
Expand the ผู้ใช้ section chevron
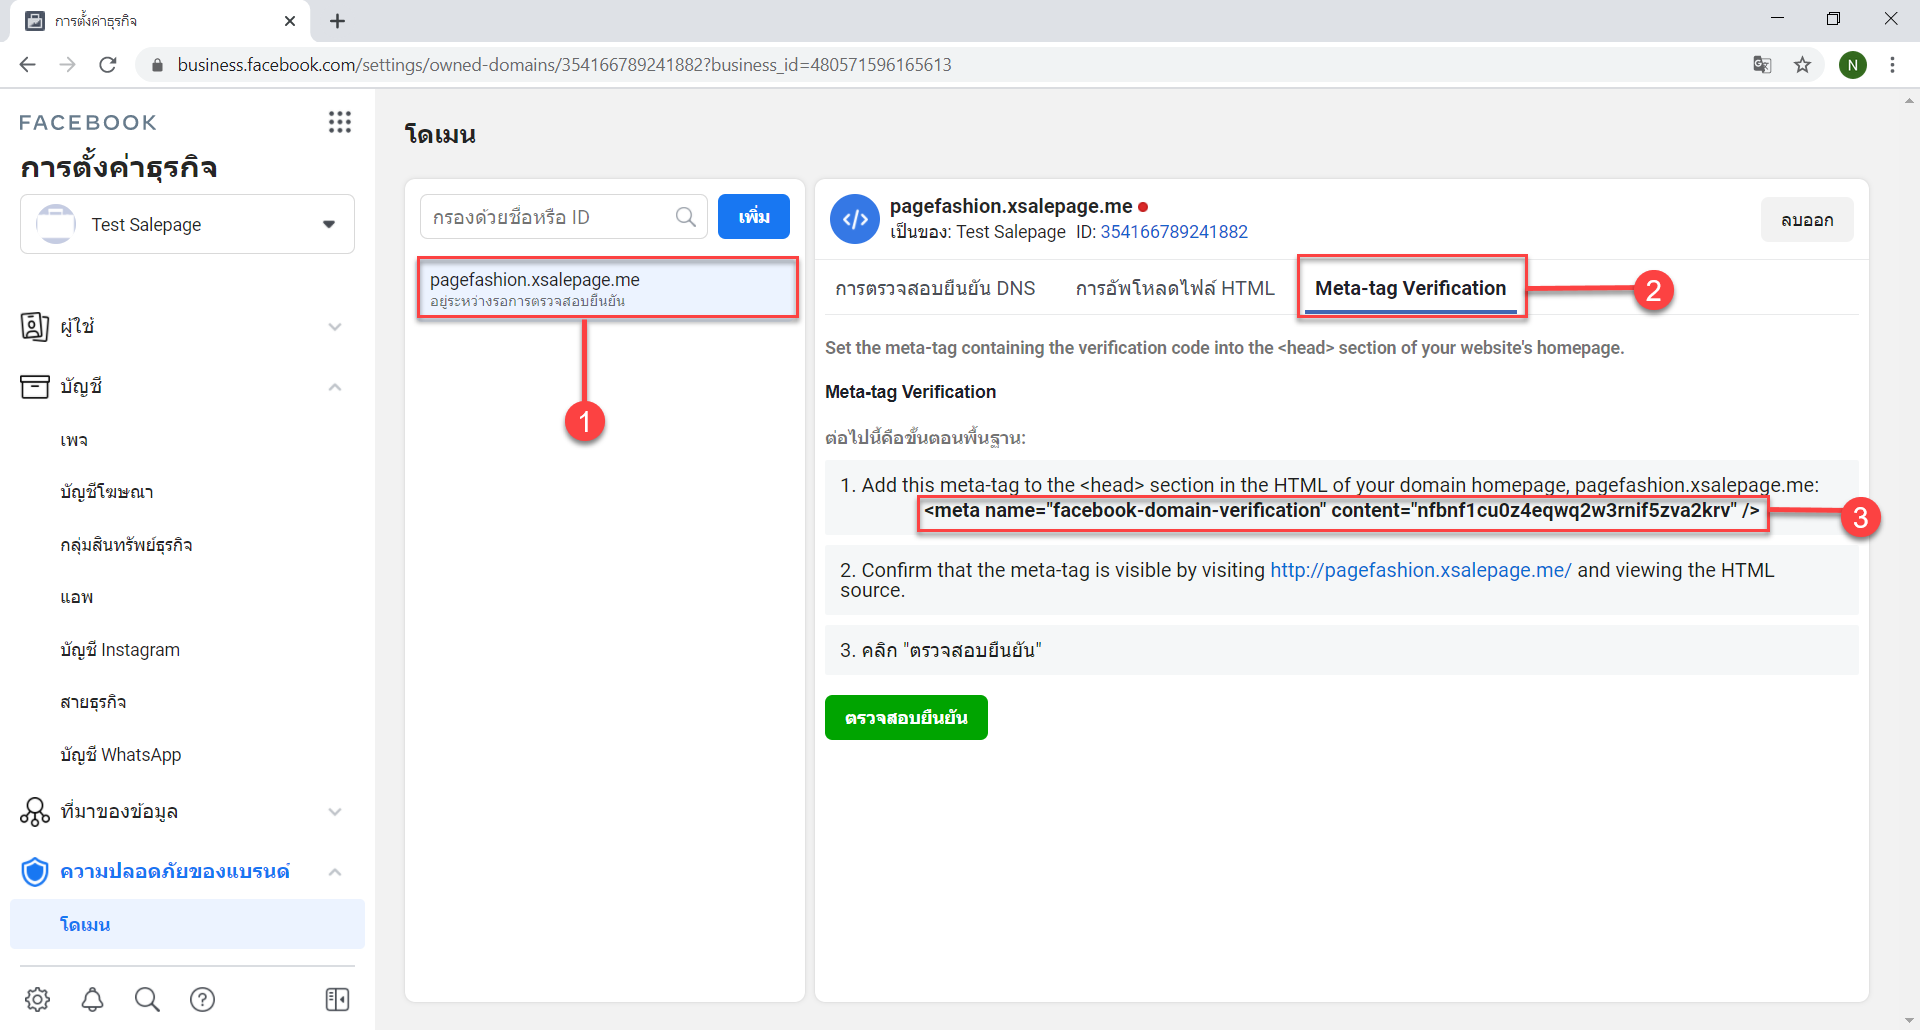[335, 327]
